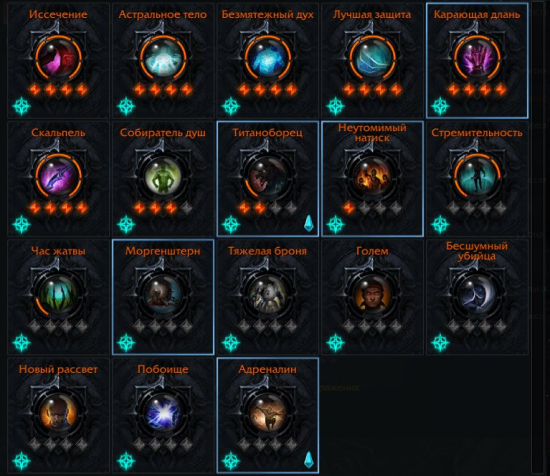Select the Лучшая защита shield icon
The width and height of the screenshot is (550, 476).
pos(372,57)
